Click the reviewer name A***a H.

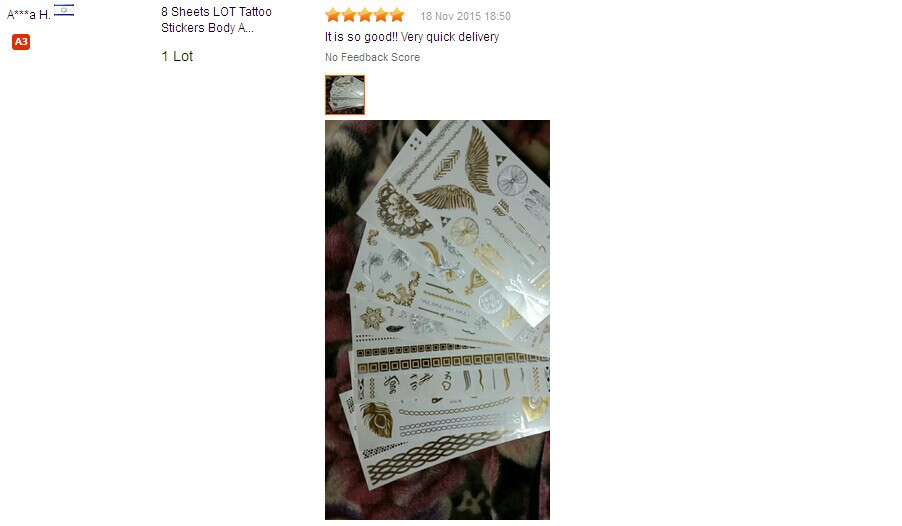[x=29, y=15]
